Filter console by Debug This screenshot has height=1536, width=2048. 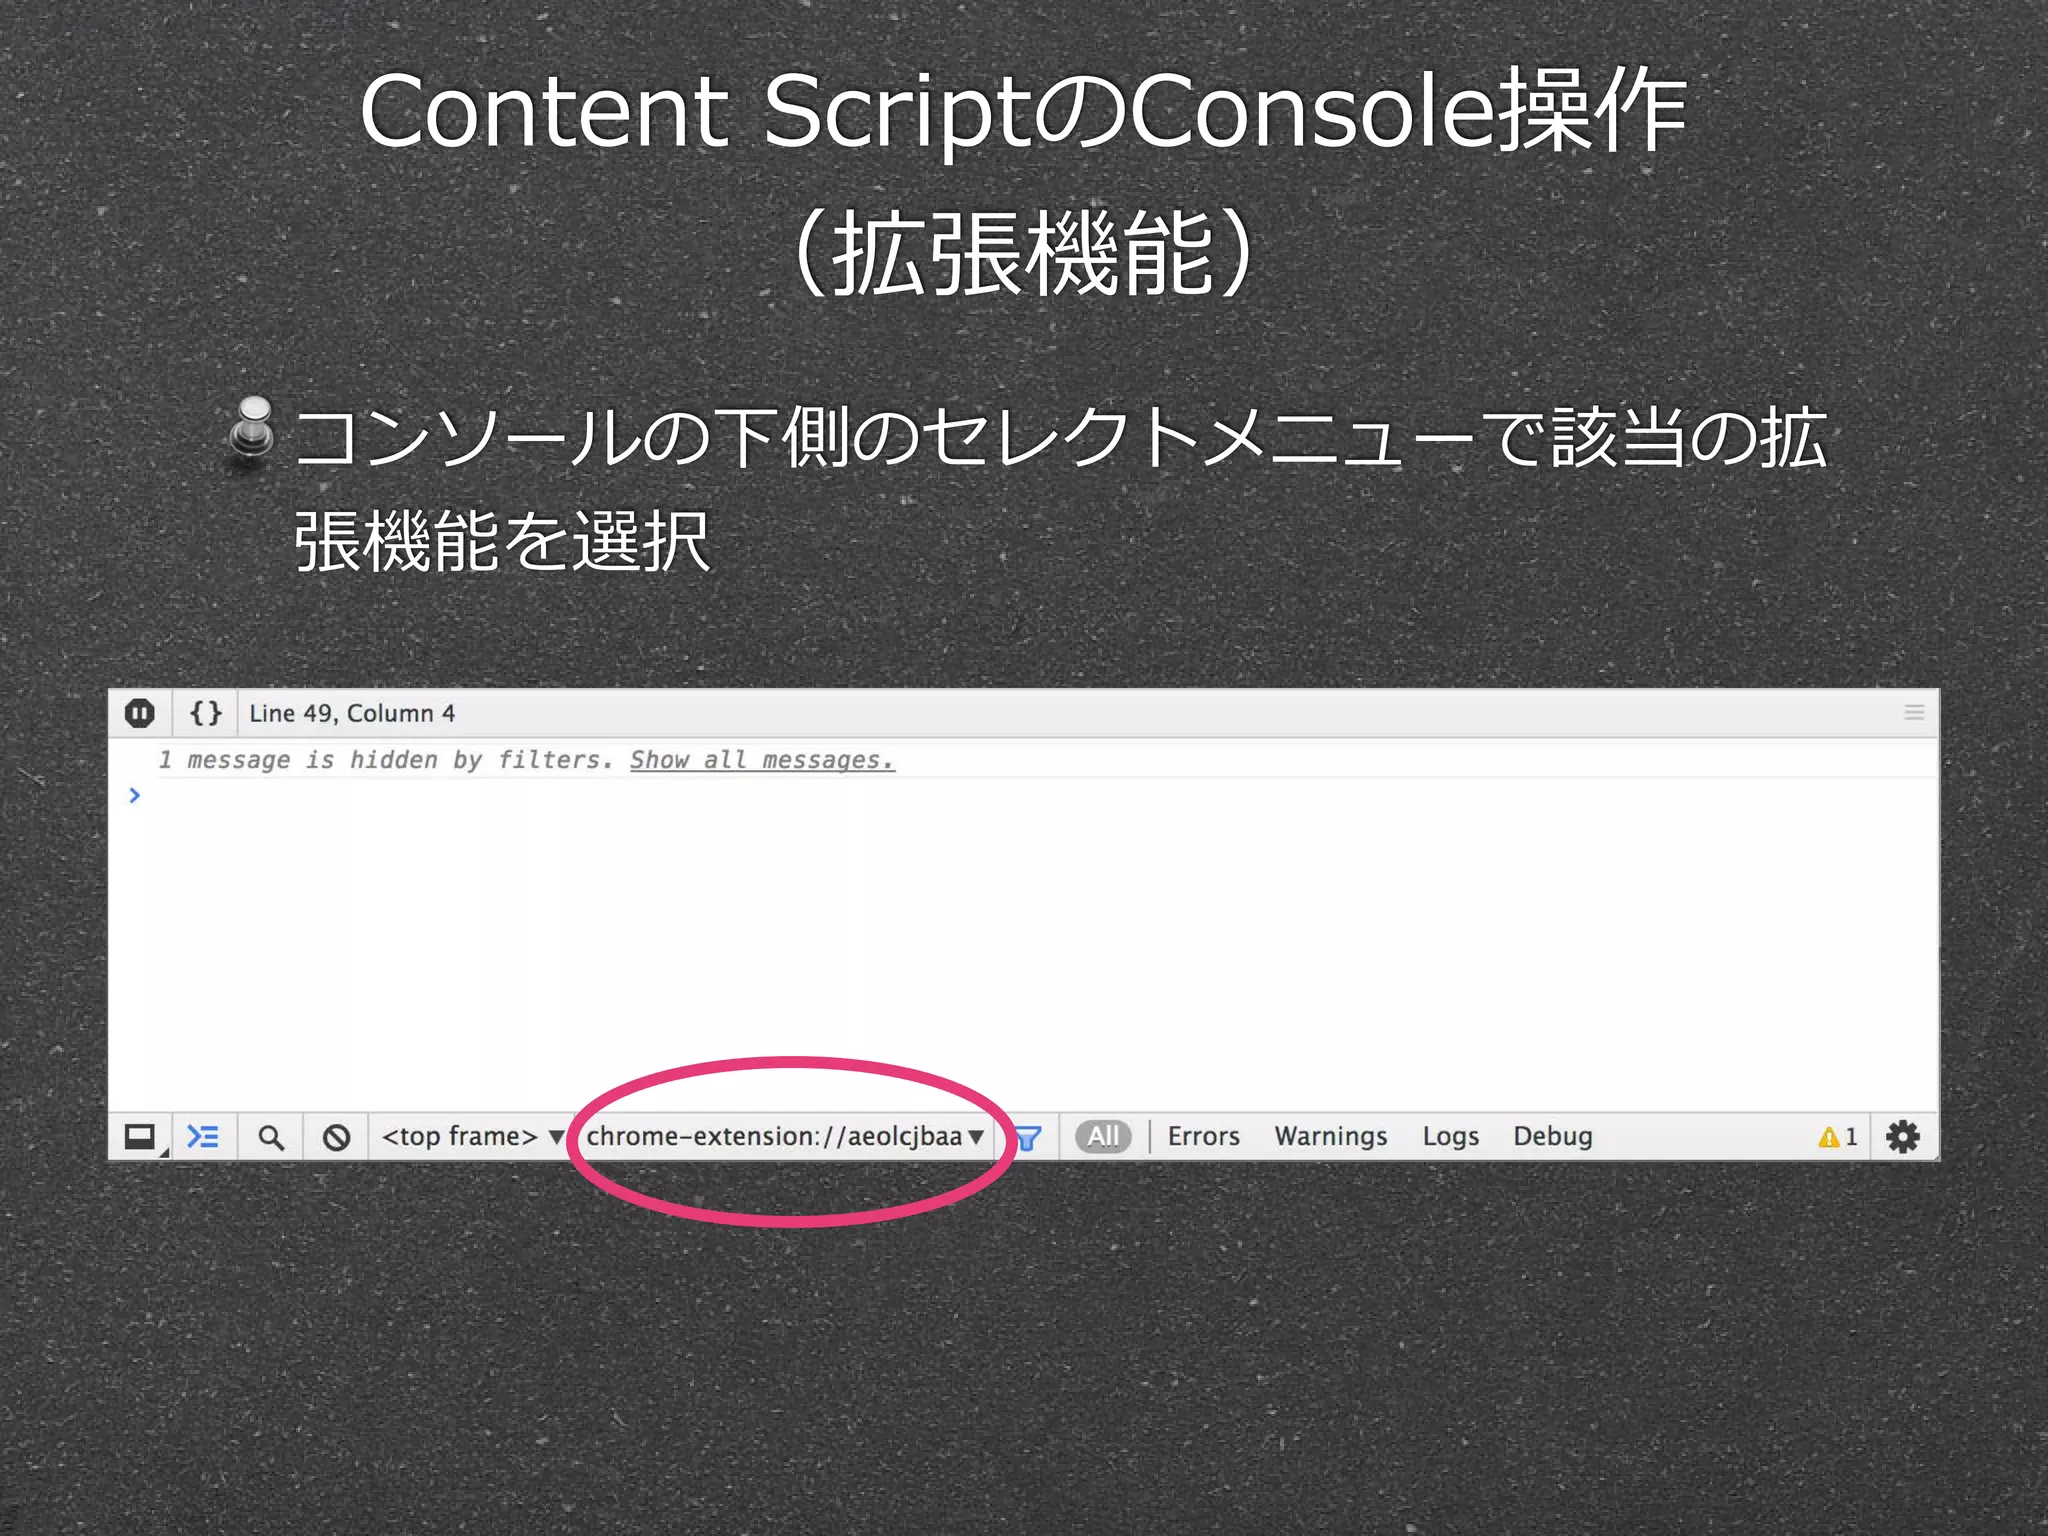point(1553,1137)
